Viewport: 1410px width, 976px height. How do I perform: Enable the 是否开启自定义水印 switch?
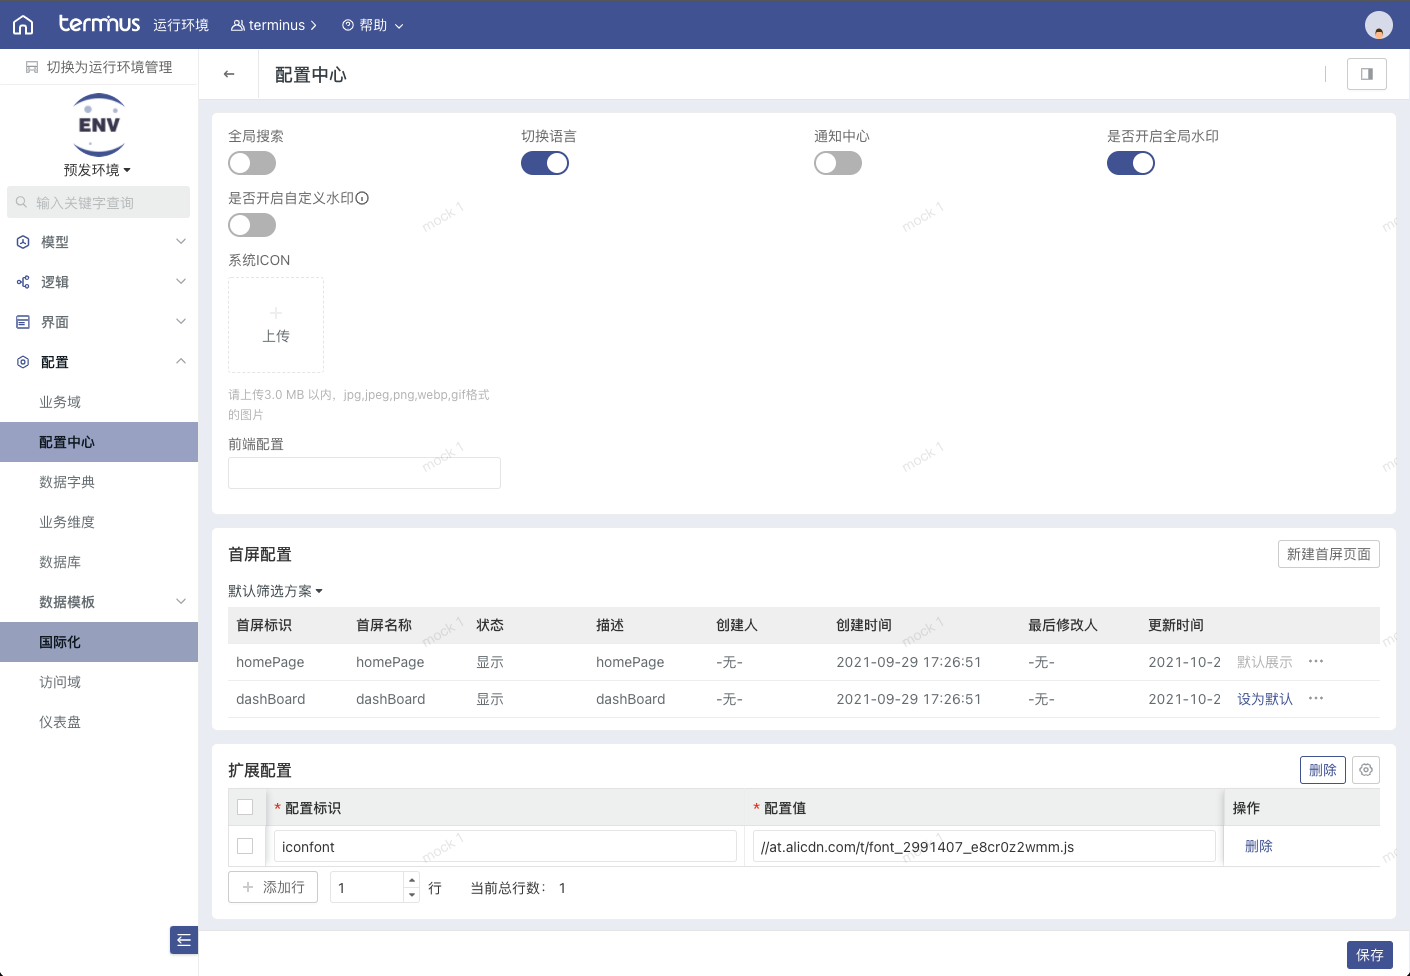point(252,225)
